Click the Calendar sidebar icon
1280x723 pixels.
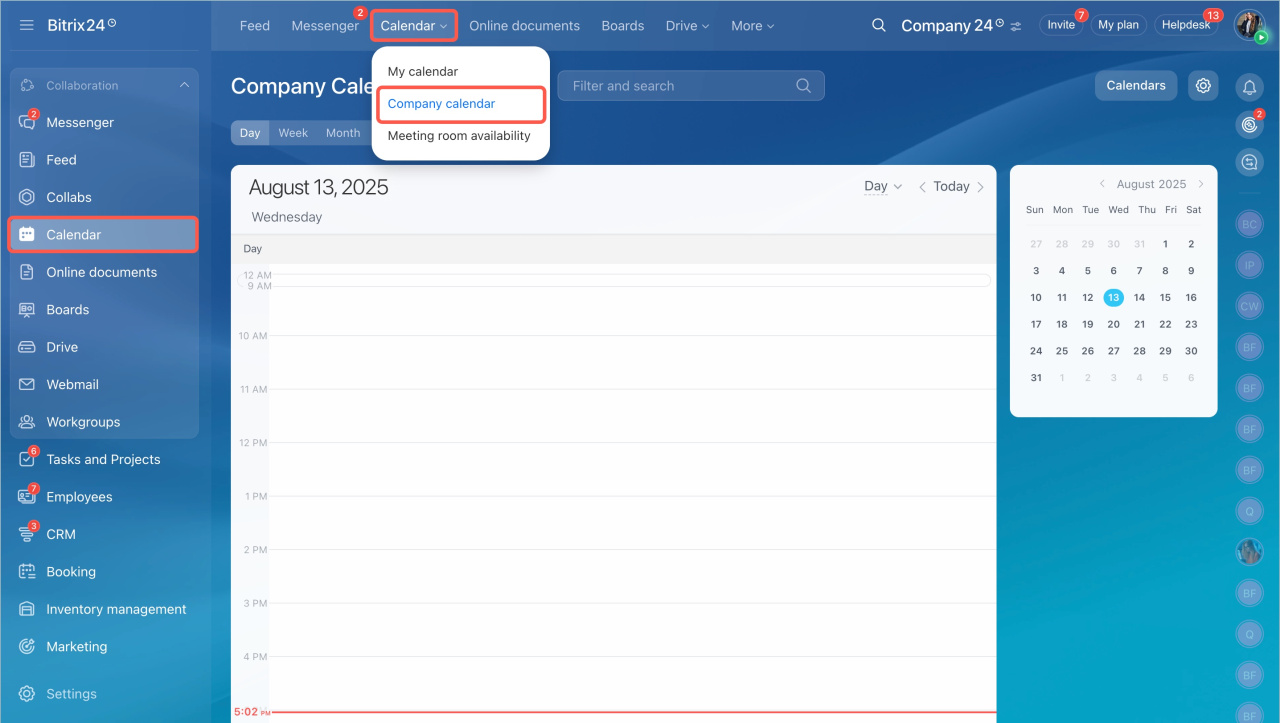tap(27, 235)
